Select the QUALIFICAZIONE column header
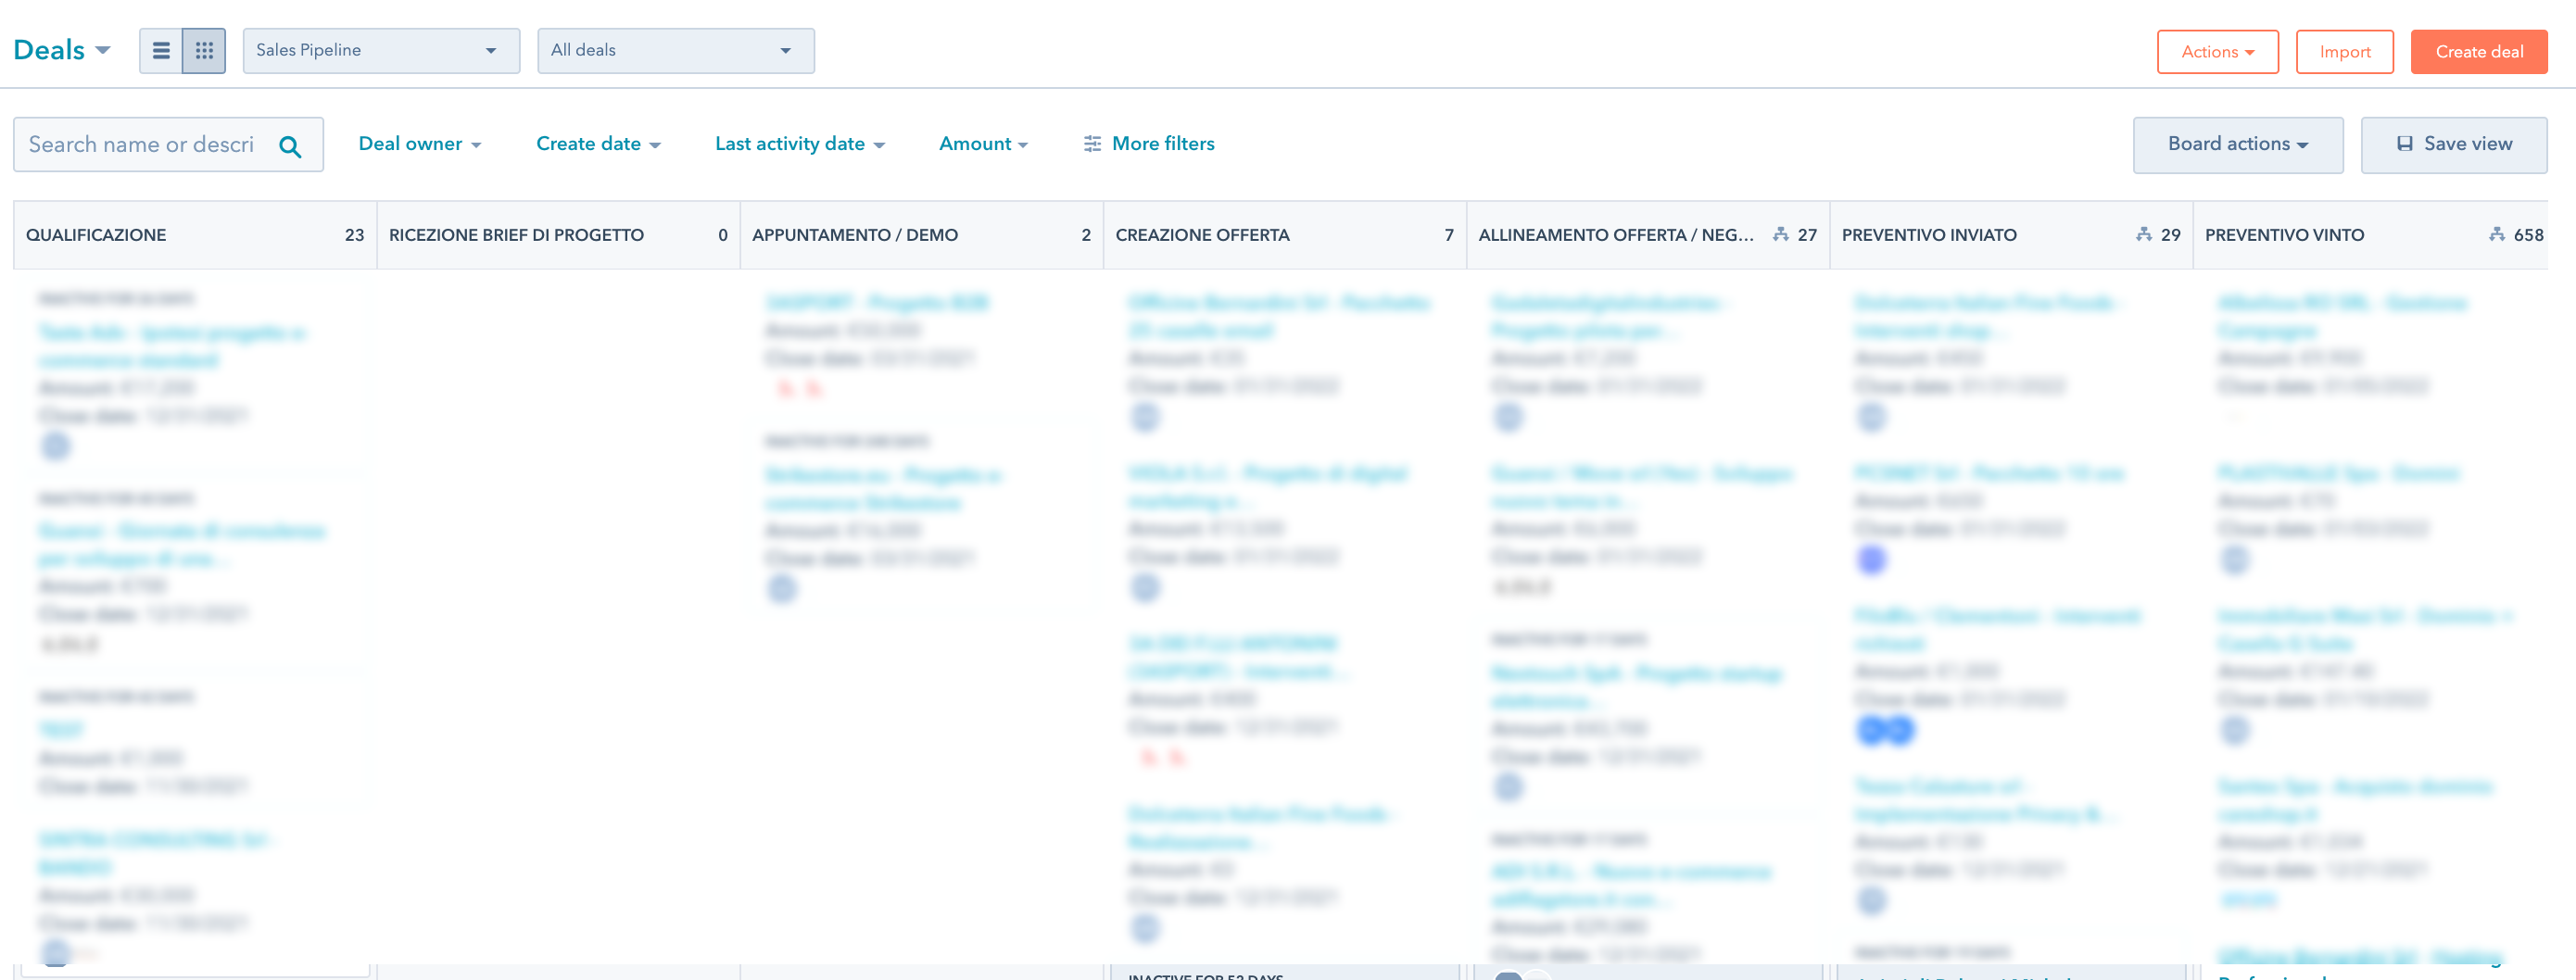Image resolution: width=2576 pixels, height=980 pixels. [195, 235]
